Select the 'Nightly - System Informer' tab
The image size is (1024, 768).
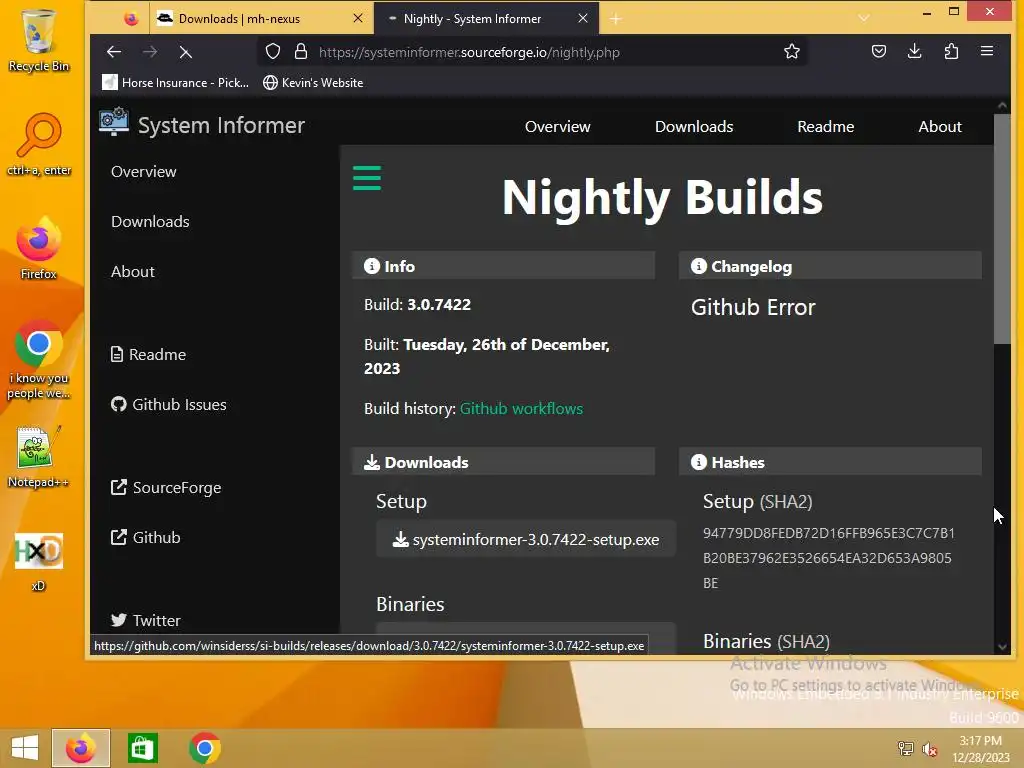[485, 18]
